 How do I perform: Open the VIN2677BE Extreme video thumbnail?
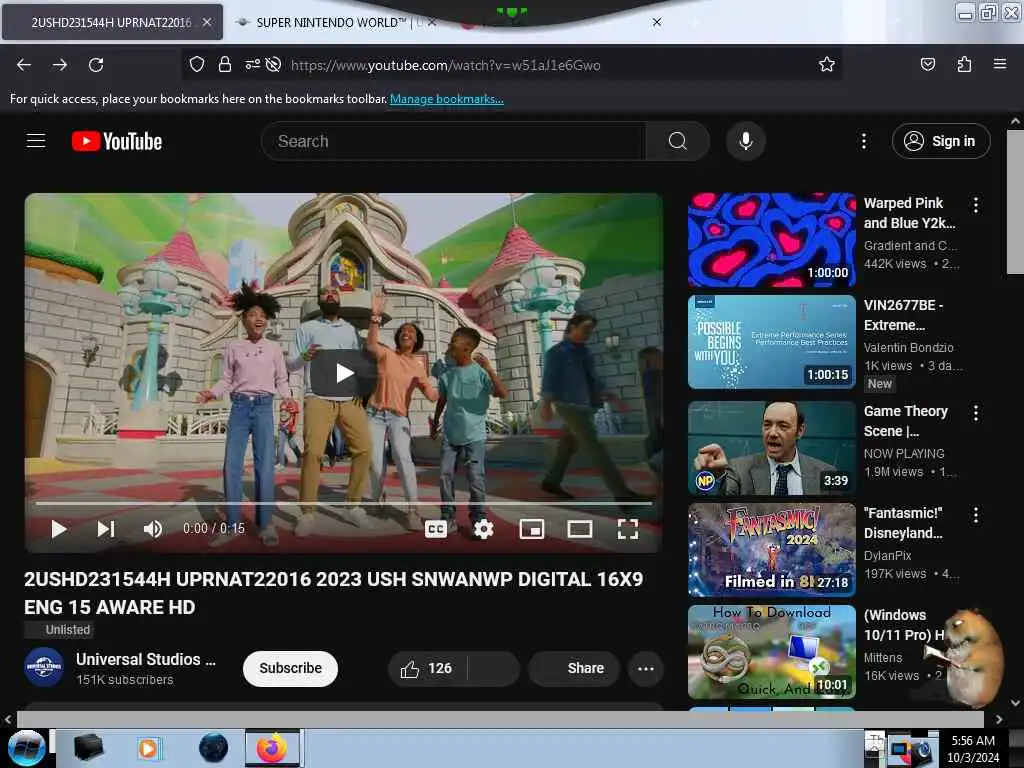tap(771, 342)
